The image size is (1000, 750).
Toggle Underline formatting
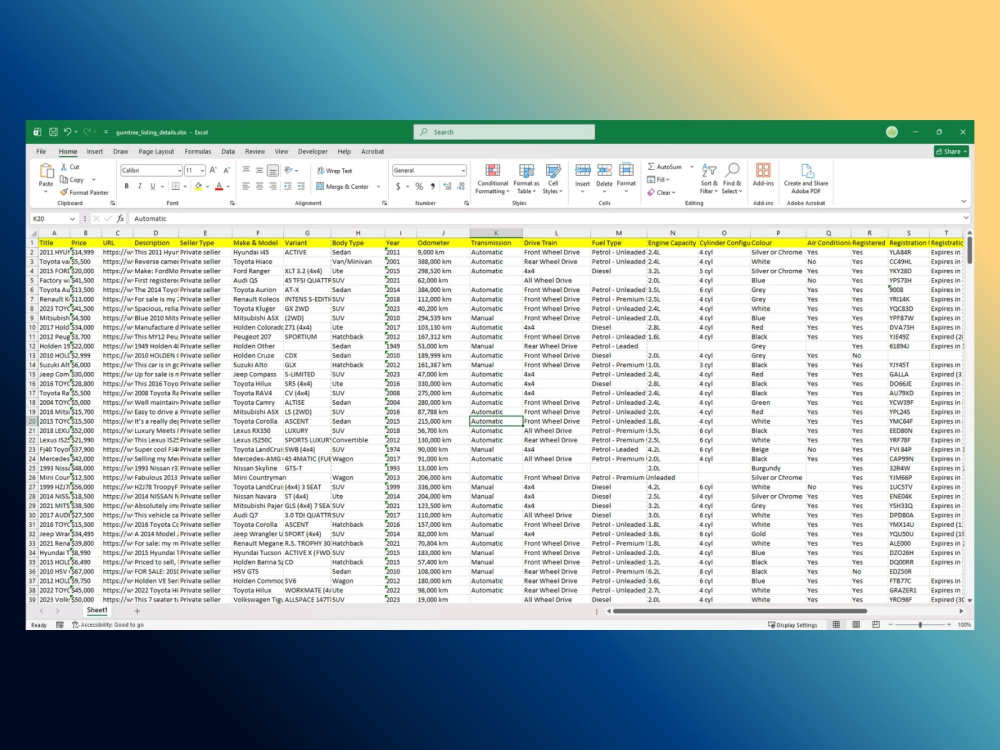coord(152,186)
